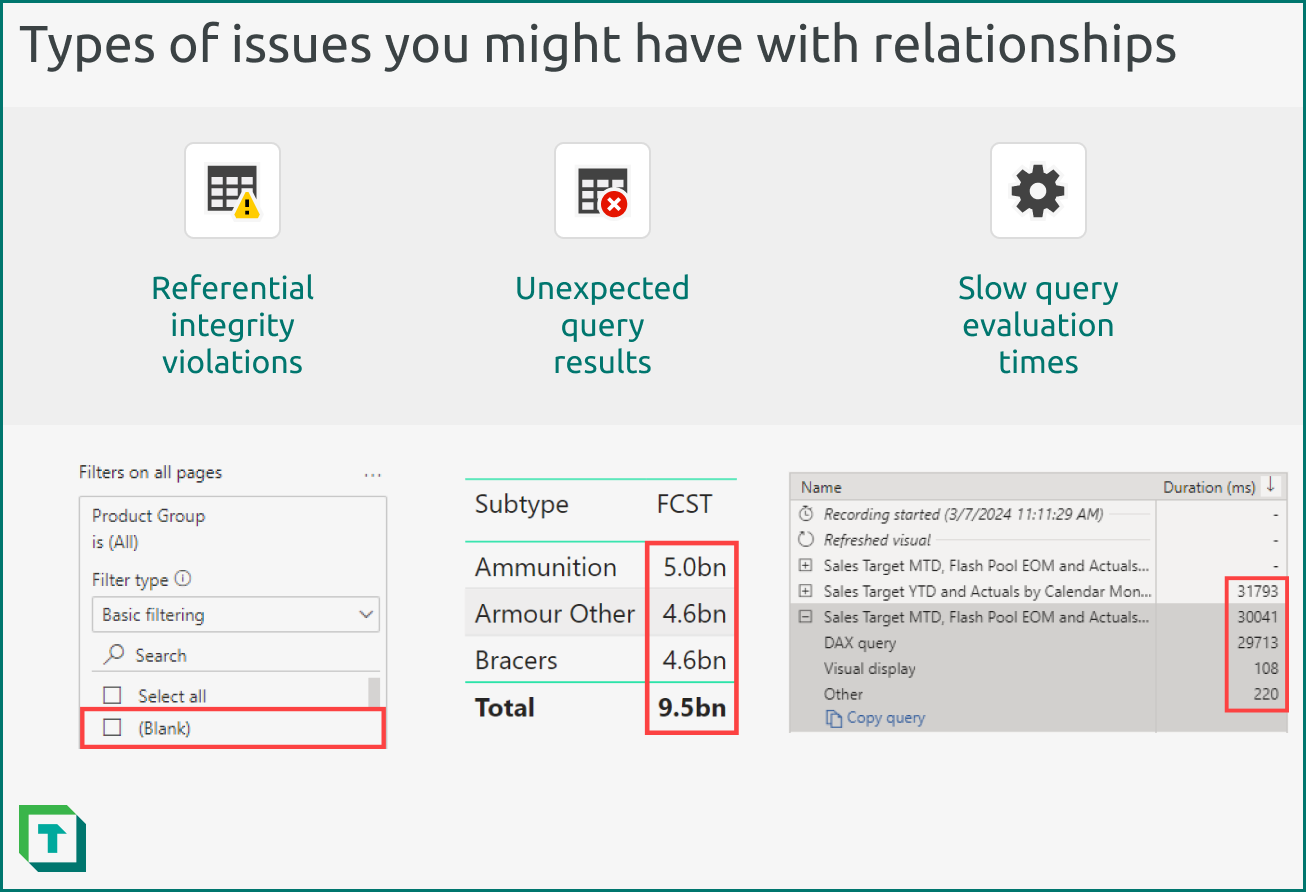This screenshot has height=892, width=1306.
Task: Click the info icon next to Filter type
Action: [x=182, y=577]
